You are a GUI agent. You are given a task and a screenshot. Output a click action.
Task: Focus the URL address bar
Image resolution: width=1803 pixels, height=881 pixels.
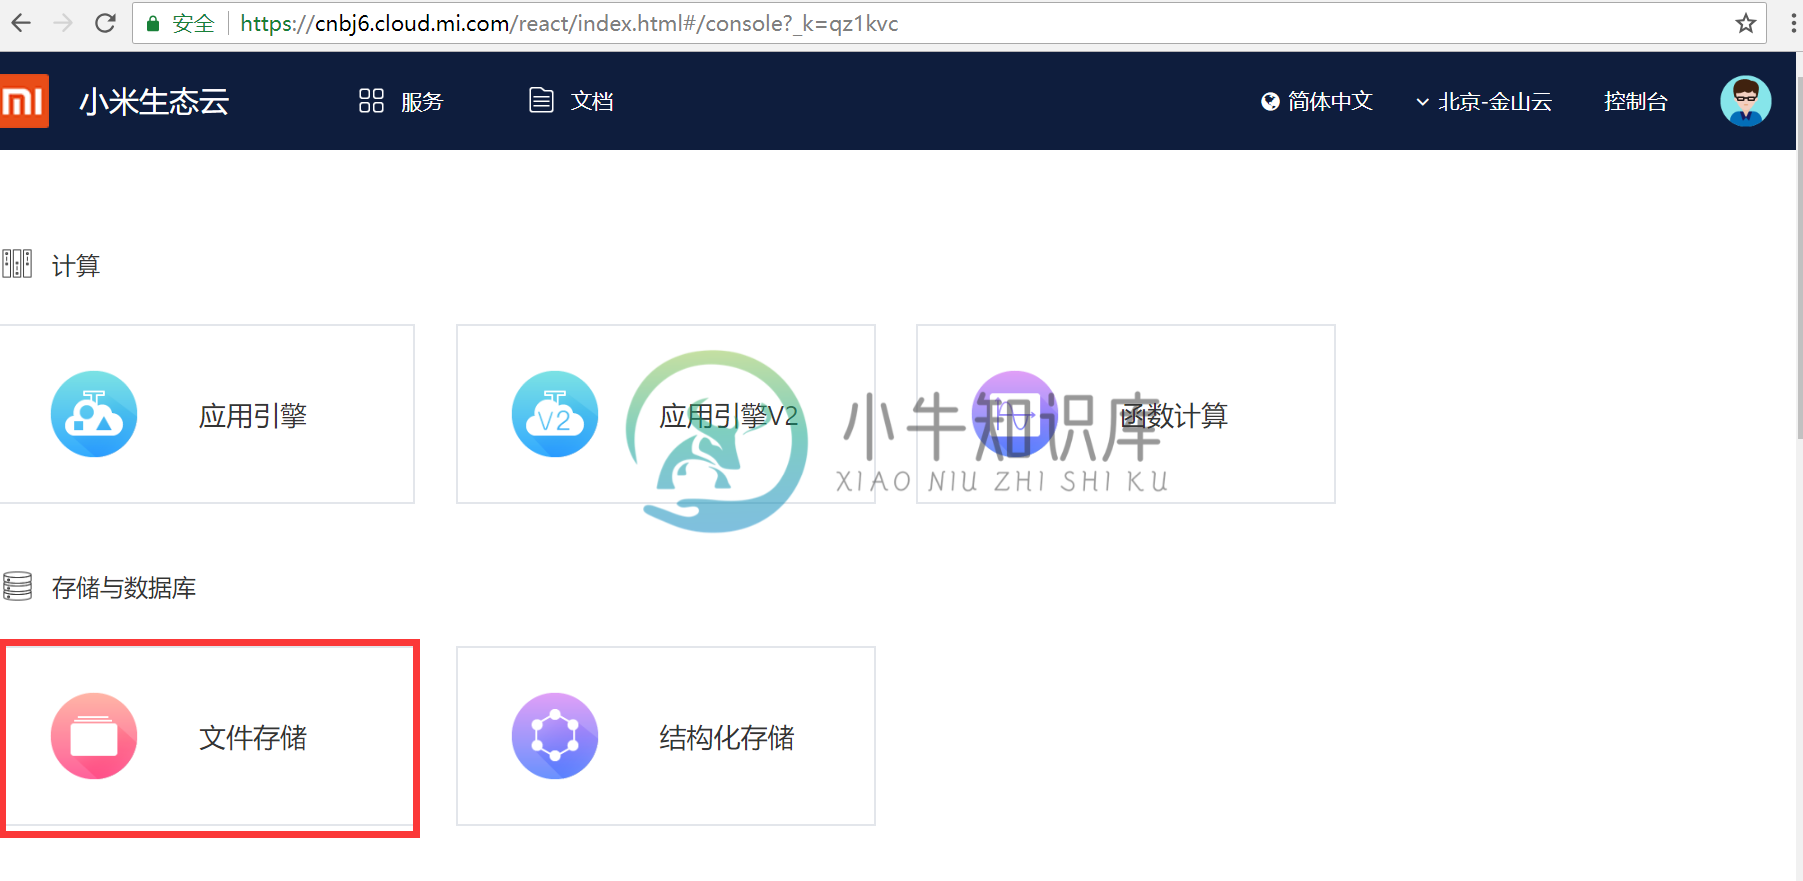(948, 23)
